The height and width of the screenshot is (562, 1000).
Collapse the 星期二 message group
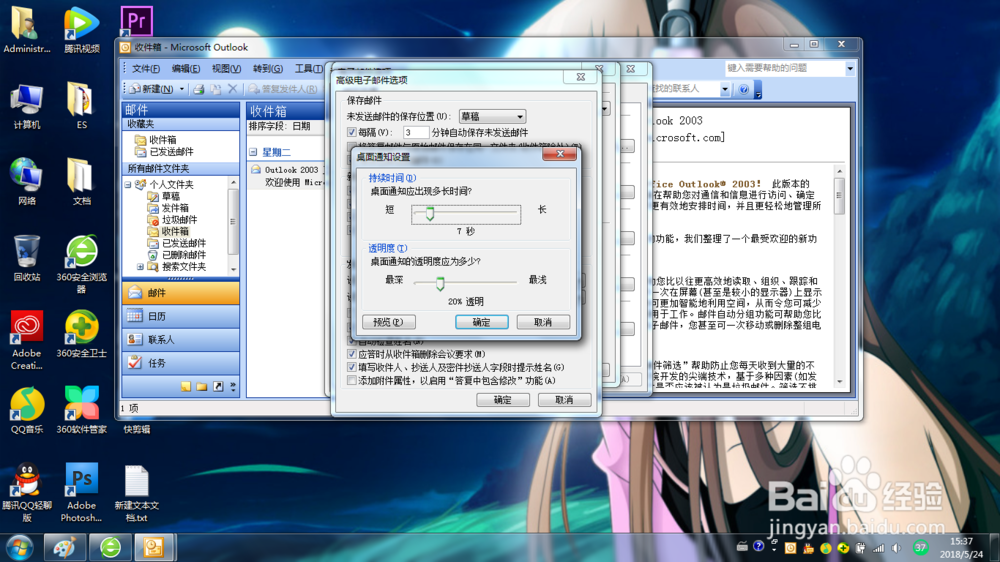click(253, 152)
